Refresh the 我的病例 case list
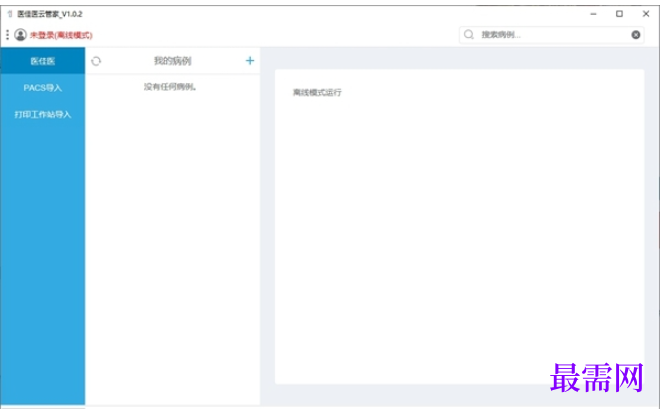The height and width of the screenshot is (409, 662). tap(96, 61)
